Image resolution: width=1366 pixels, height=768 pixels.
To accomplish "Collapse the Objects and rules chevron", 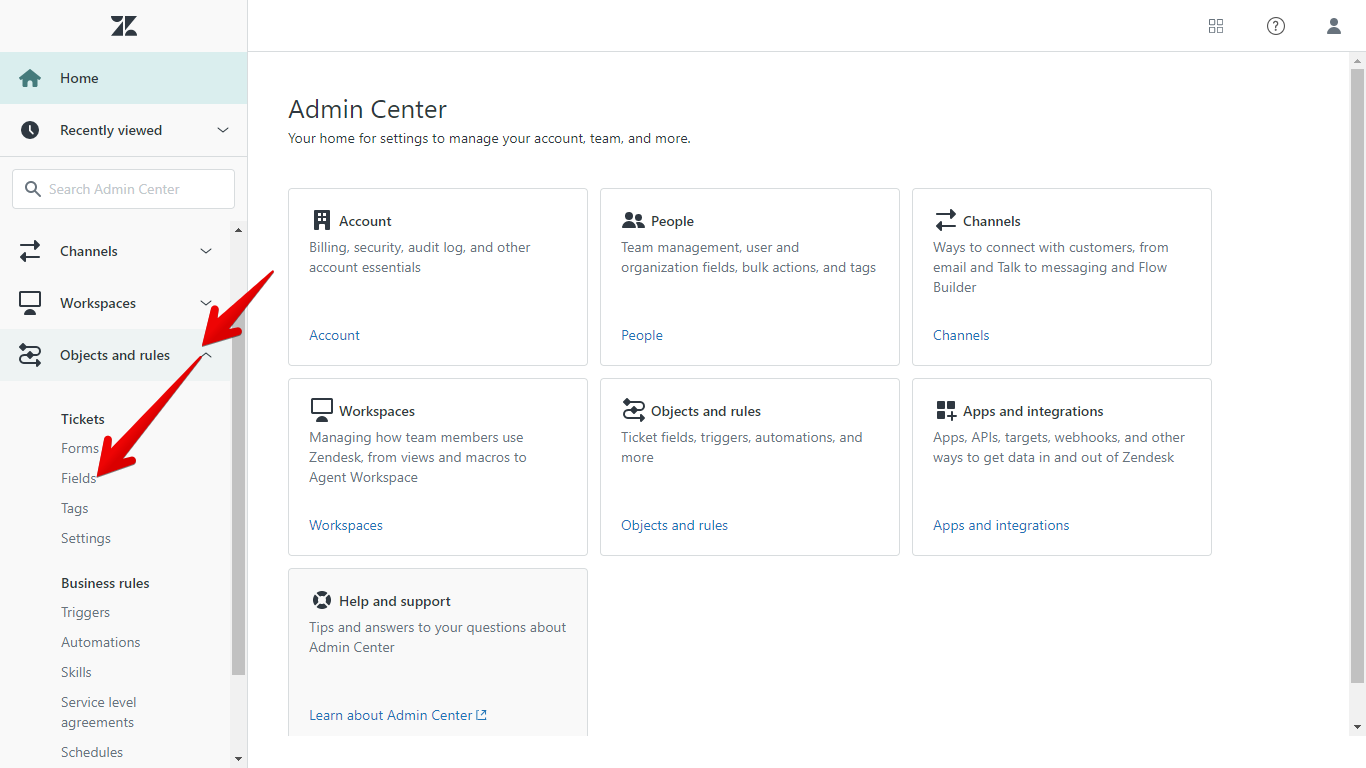I will click(206, 355).
